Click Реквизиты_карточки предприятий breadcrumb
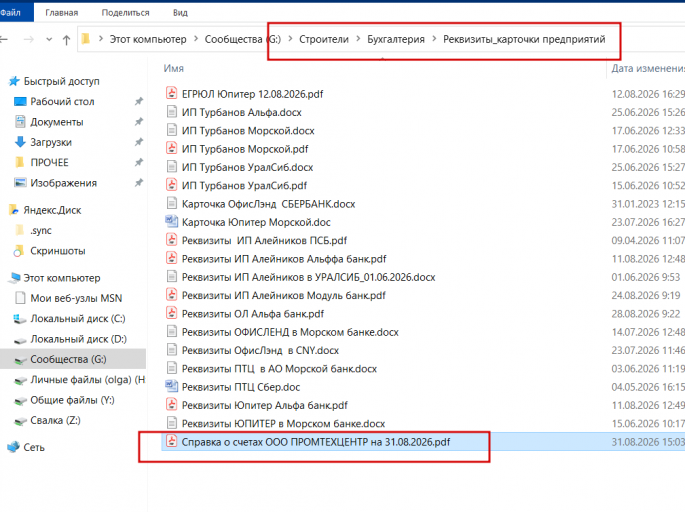The image size is (685, 512). 524,39
